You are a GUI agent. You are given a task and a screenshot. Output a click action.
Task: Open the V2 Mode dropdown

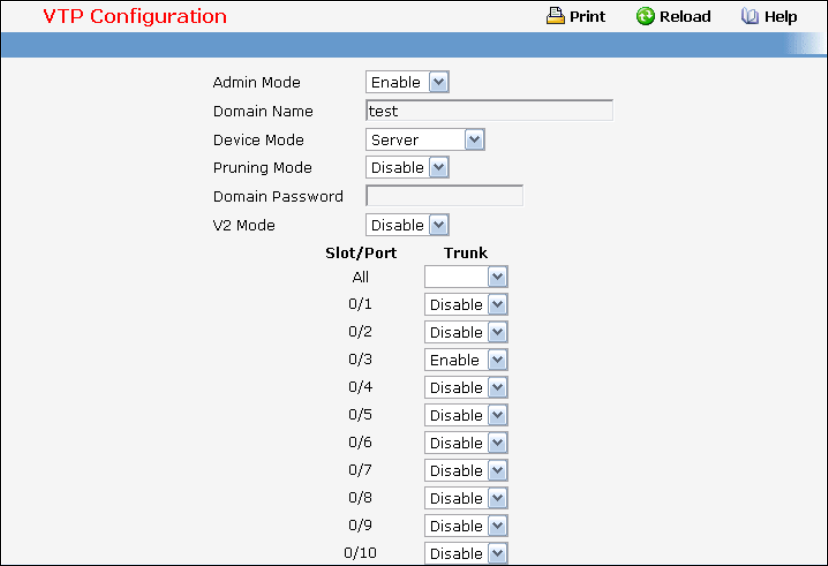tap(407, 225)
